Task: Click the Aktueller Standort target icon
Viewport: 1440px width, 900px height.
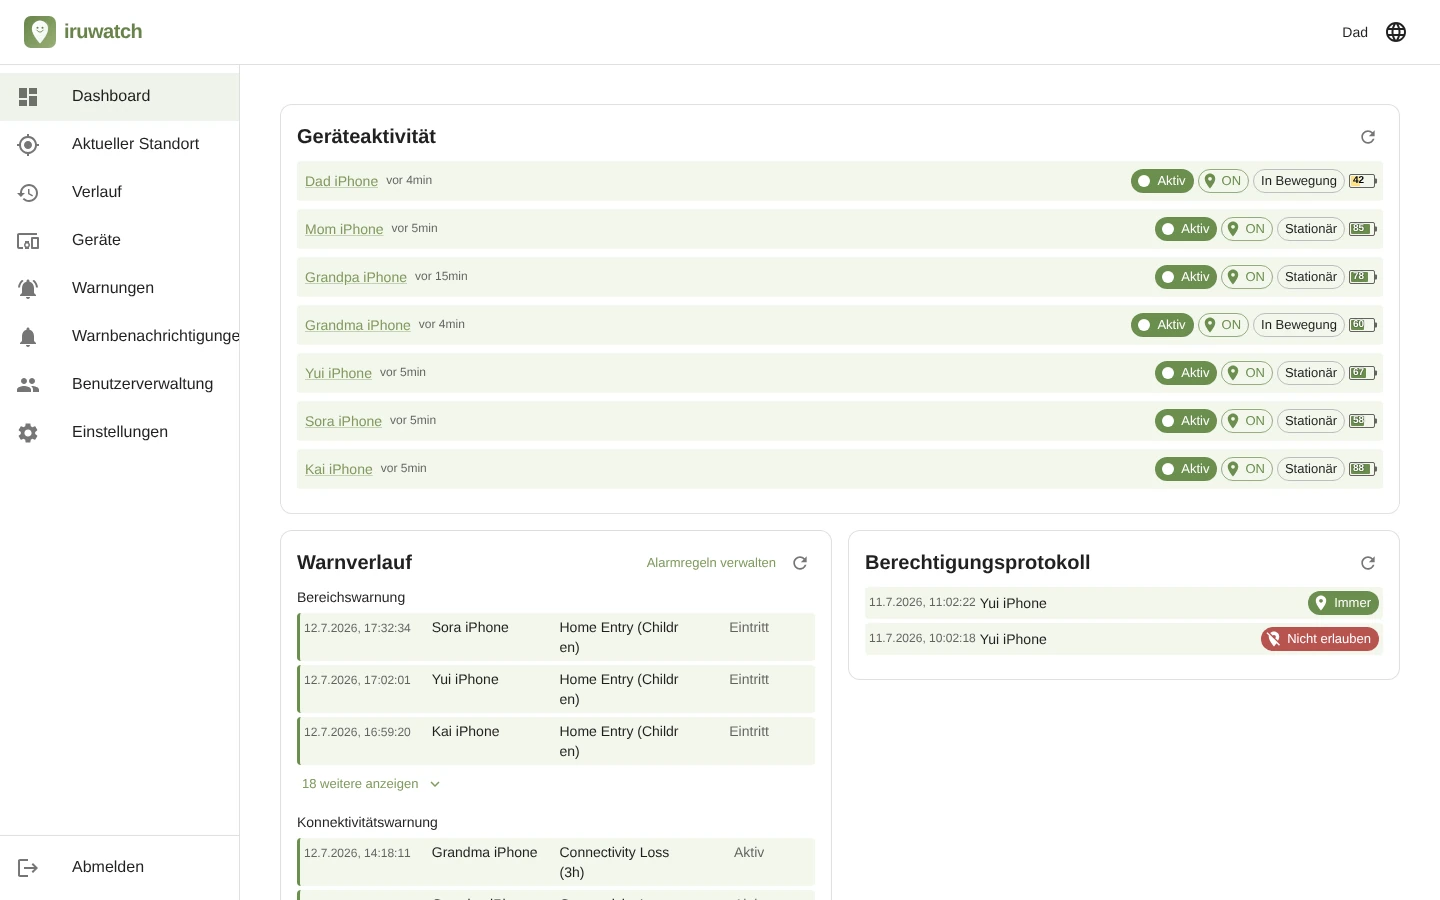Action: [x=28, y=145]
